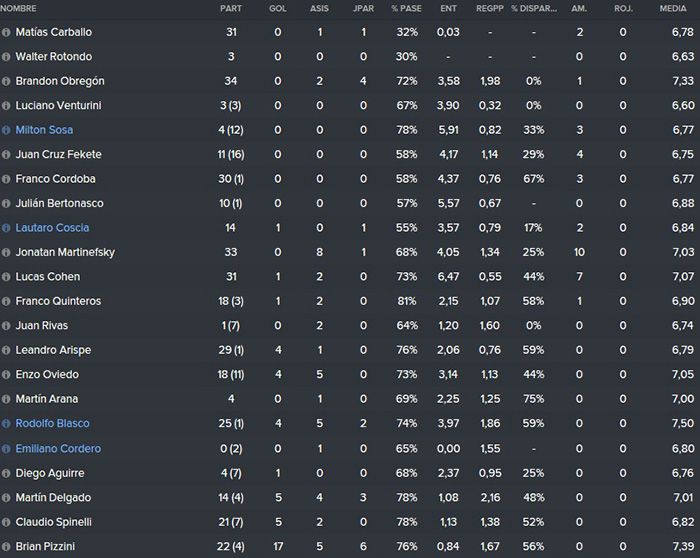Sort by % PASE column header
The image size is (700, 558).
click(x=406, y=8)
